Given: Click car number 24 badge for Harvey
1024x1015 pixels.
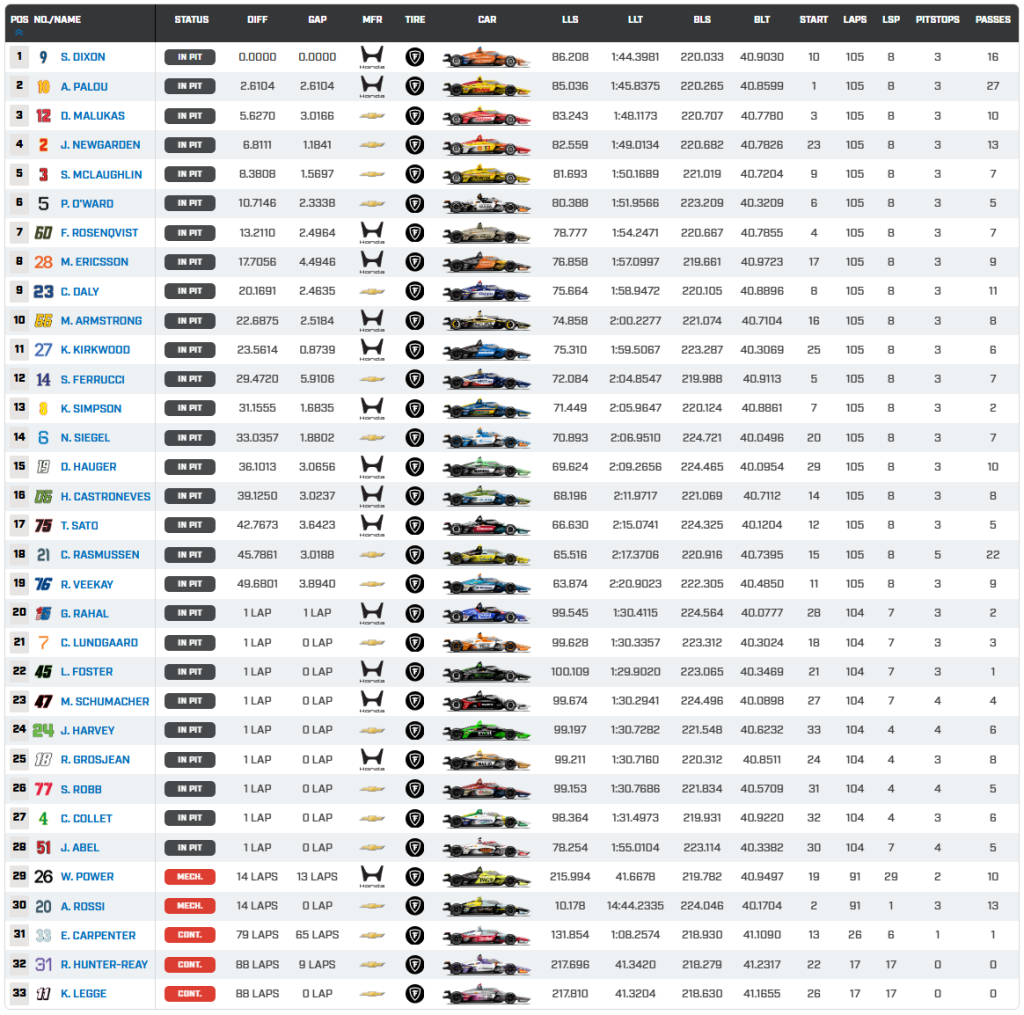Looking at the screenshot, I should (43, 730).
